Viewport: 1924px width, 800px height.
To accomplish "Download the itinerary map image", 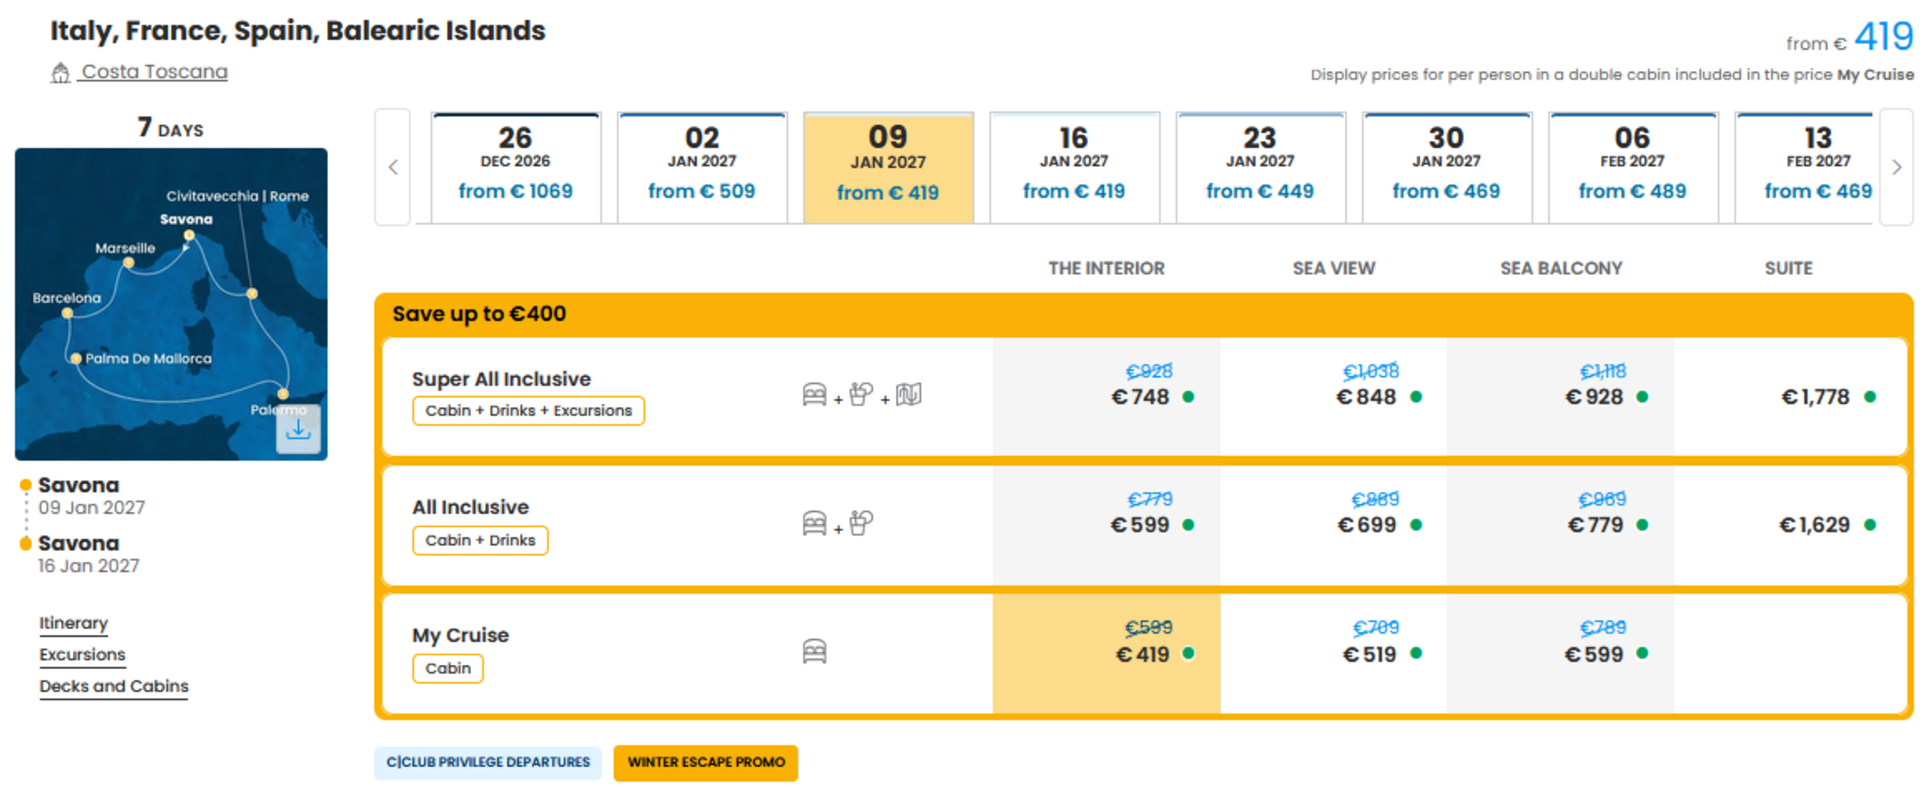I will pyautogui.click(x=298, y=429).
